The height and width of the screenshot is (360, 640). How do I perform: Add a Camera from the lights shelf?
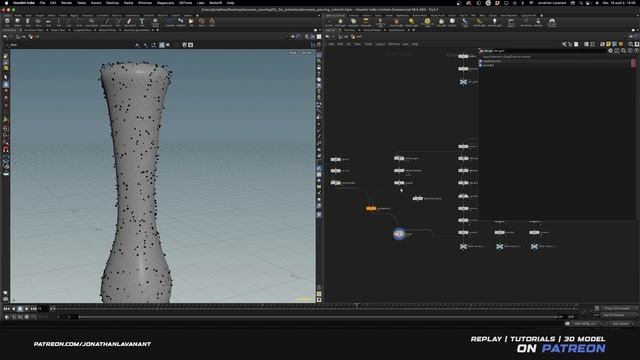329,22
